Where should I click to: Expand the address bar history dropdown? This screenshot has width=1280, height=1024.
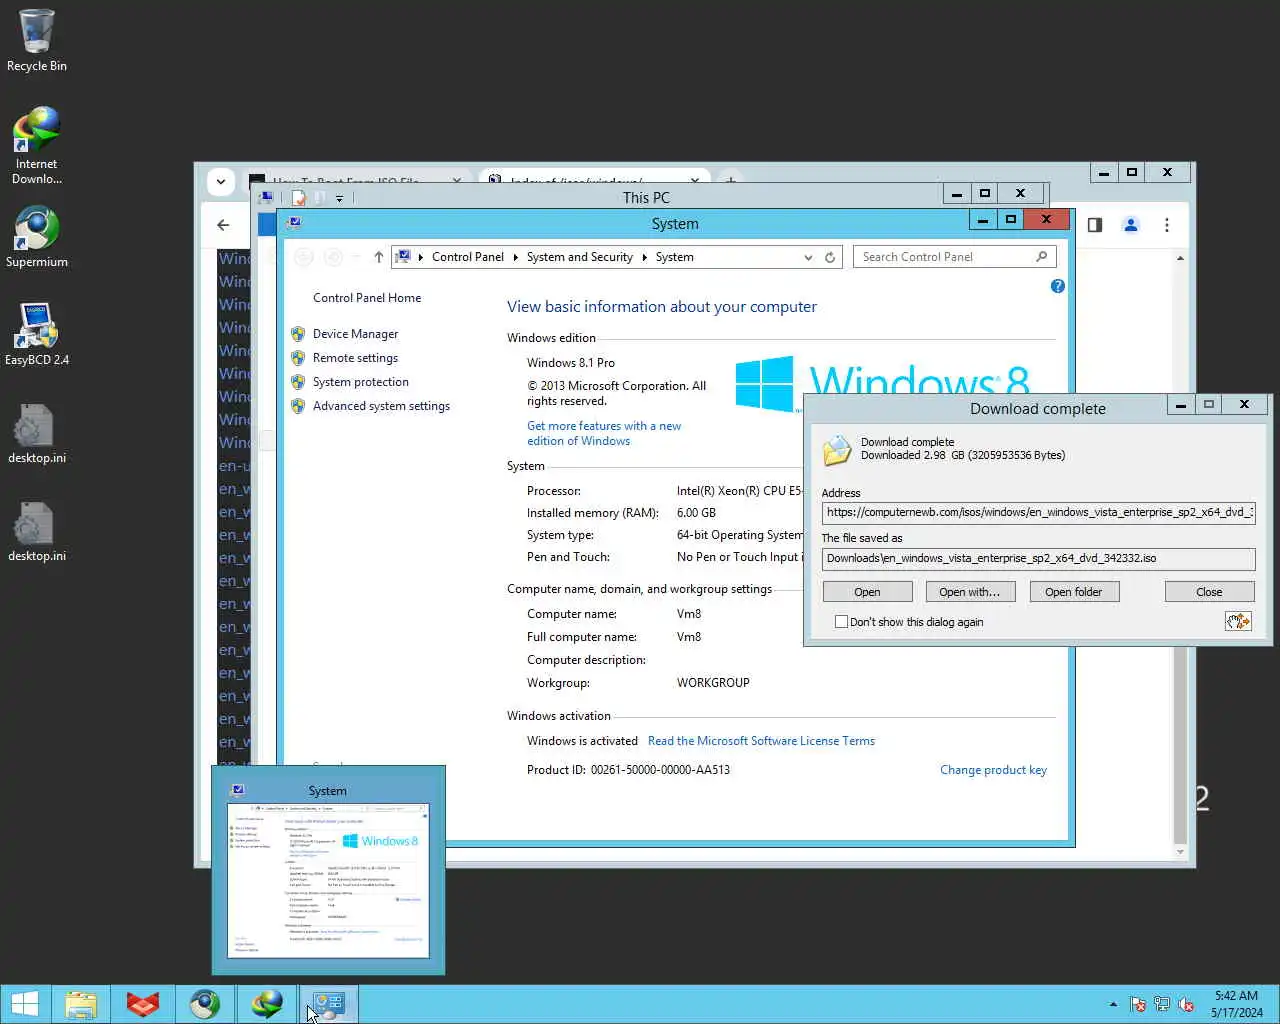tap(808, 257)
